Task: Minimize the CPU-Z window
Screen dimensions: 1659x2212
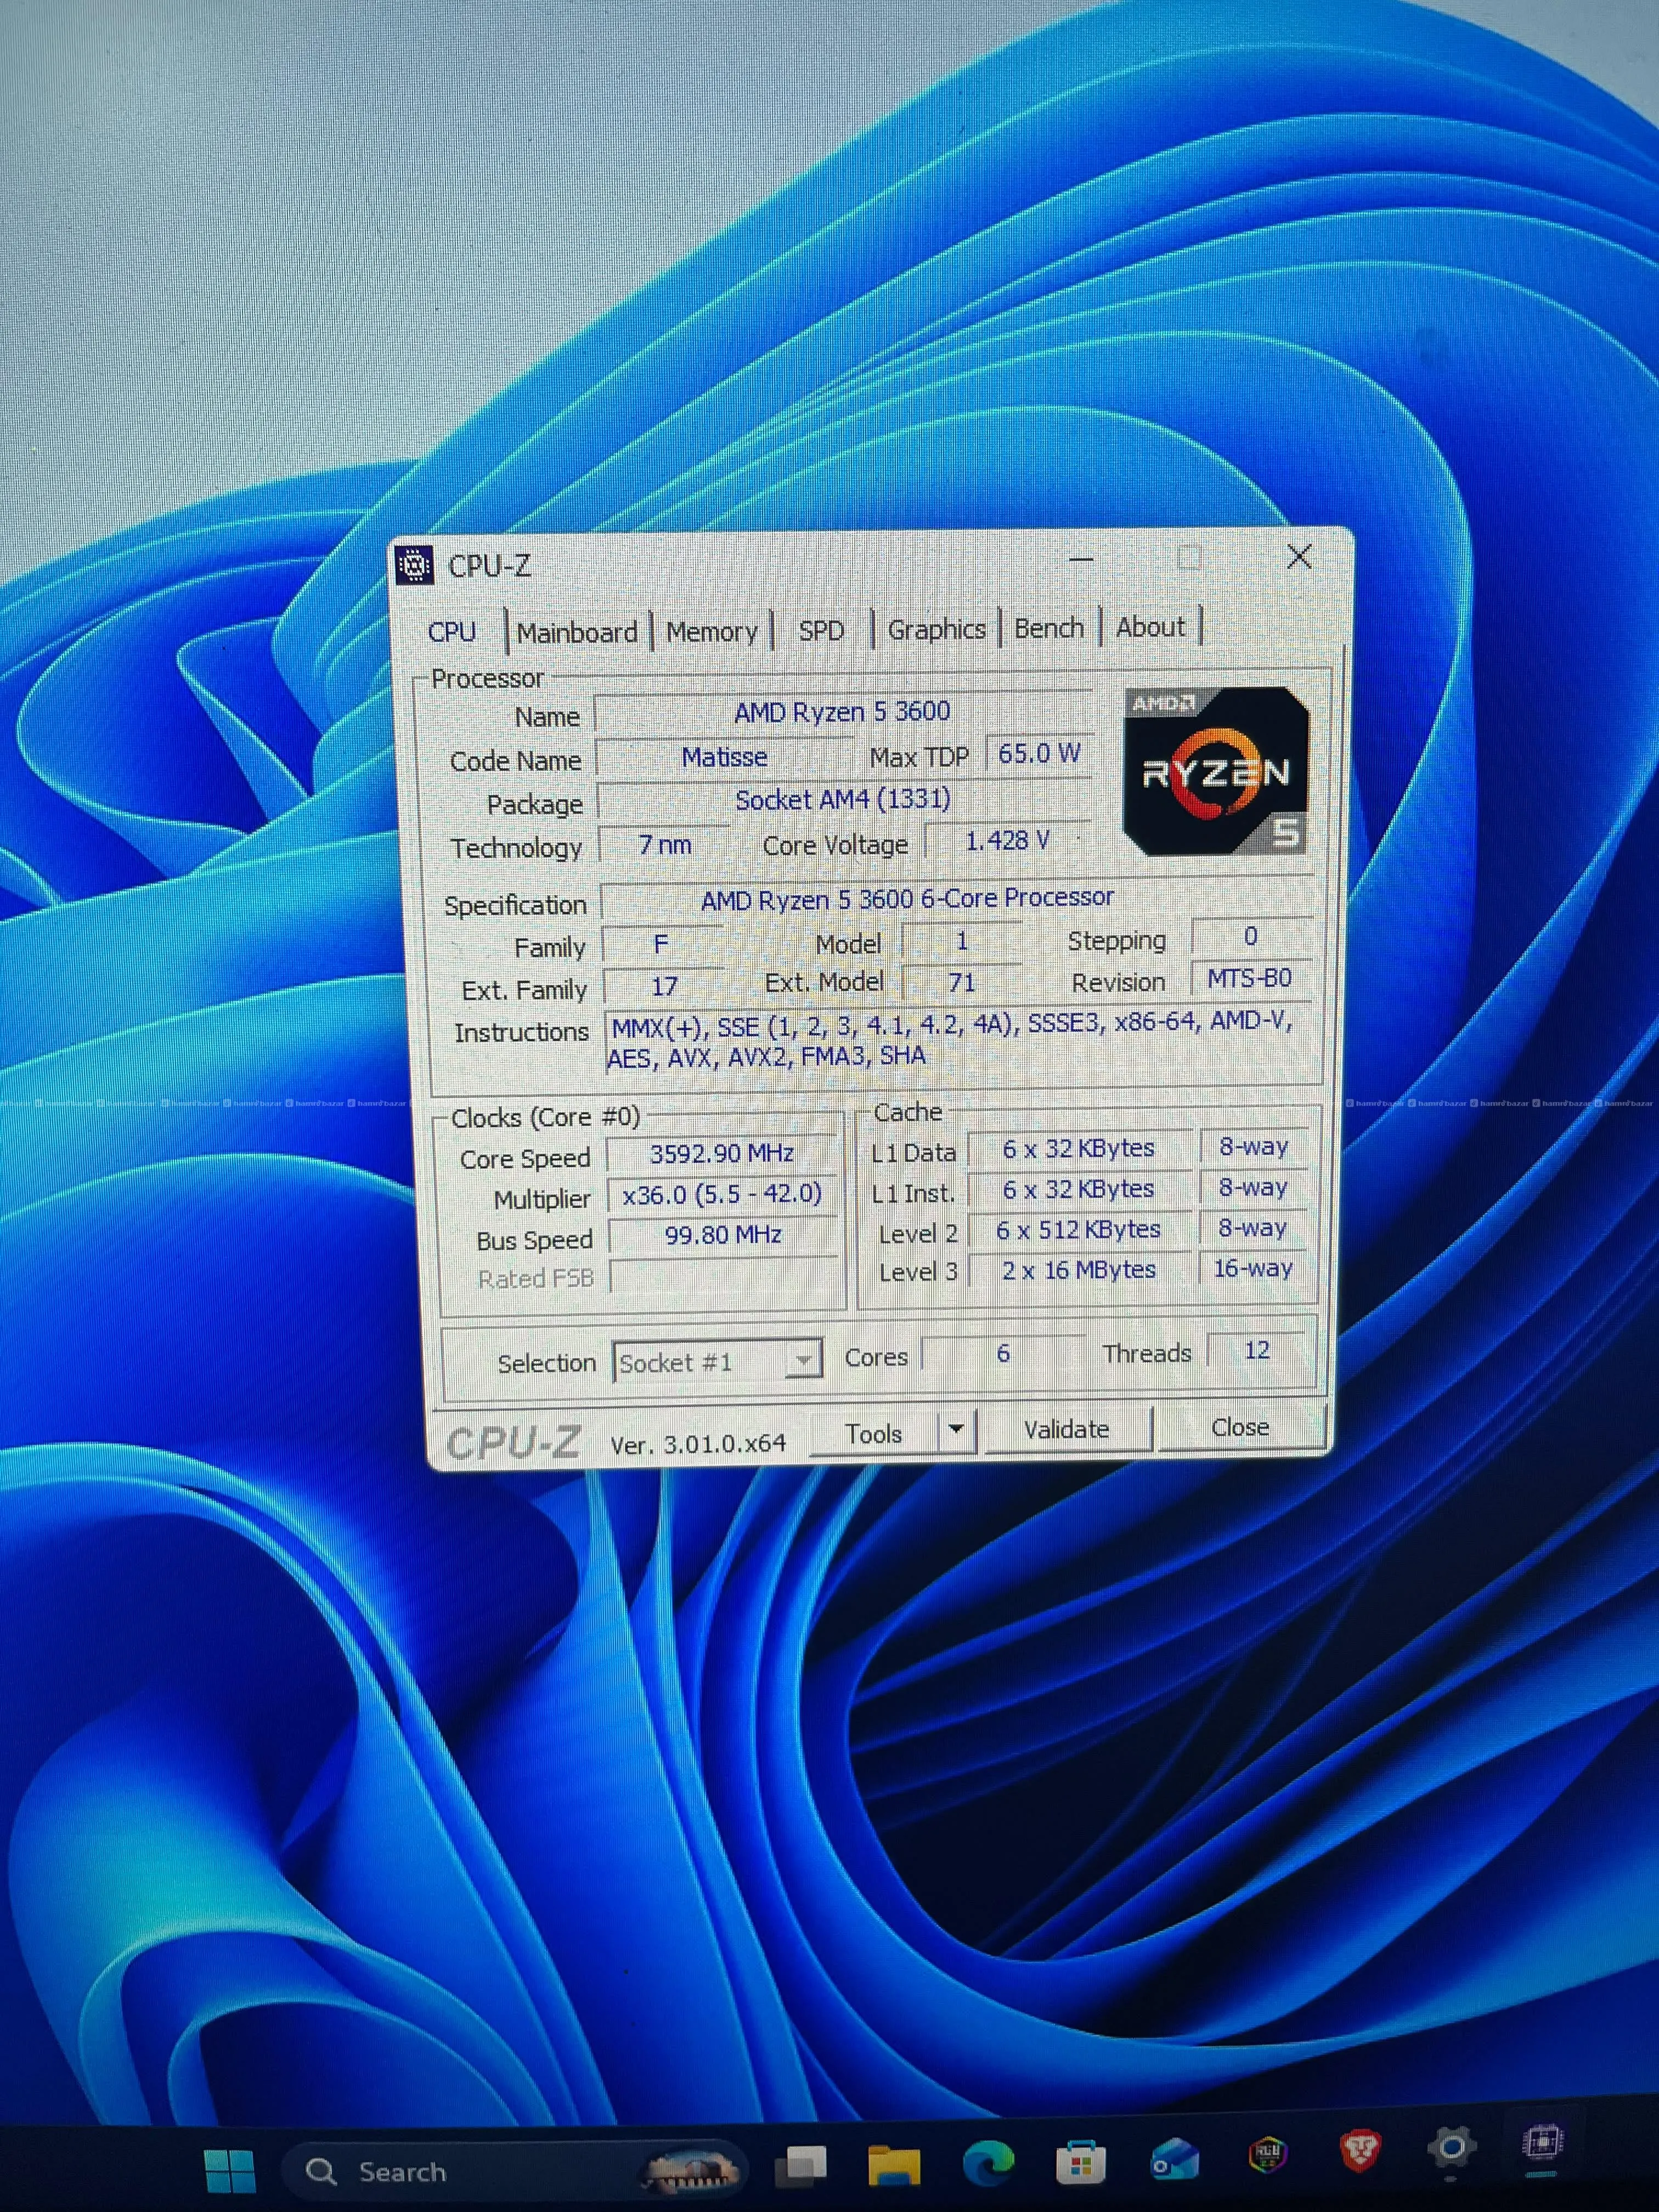Action: tap(1081, 560)
